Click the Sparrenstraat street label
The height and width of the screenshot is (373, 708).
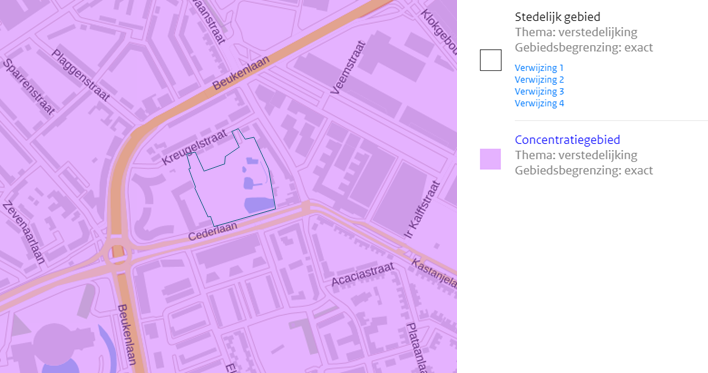29,87
